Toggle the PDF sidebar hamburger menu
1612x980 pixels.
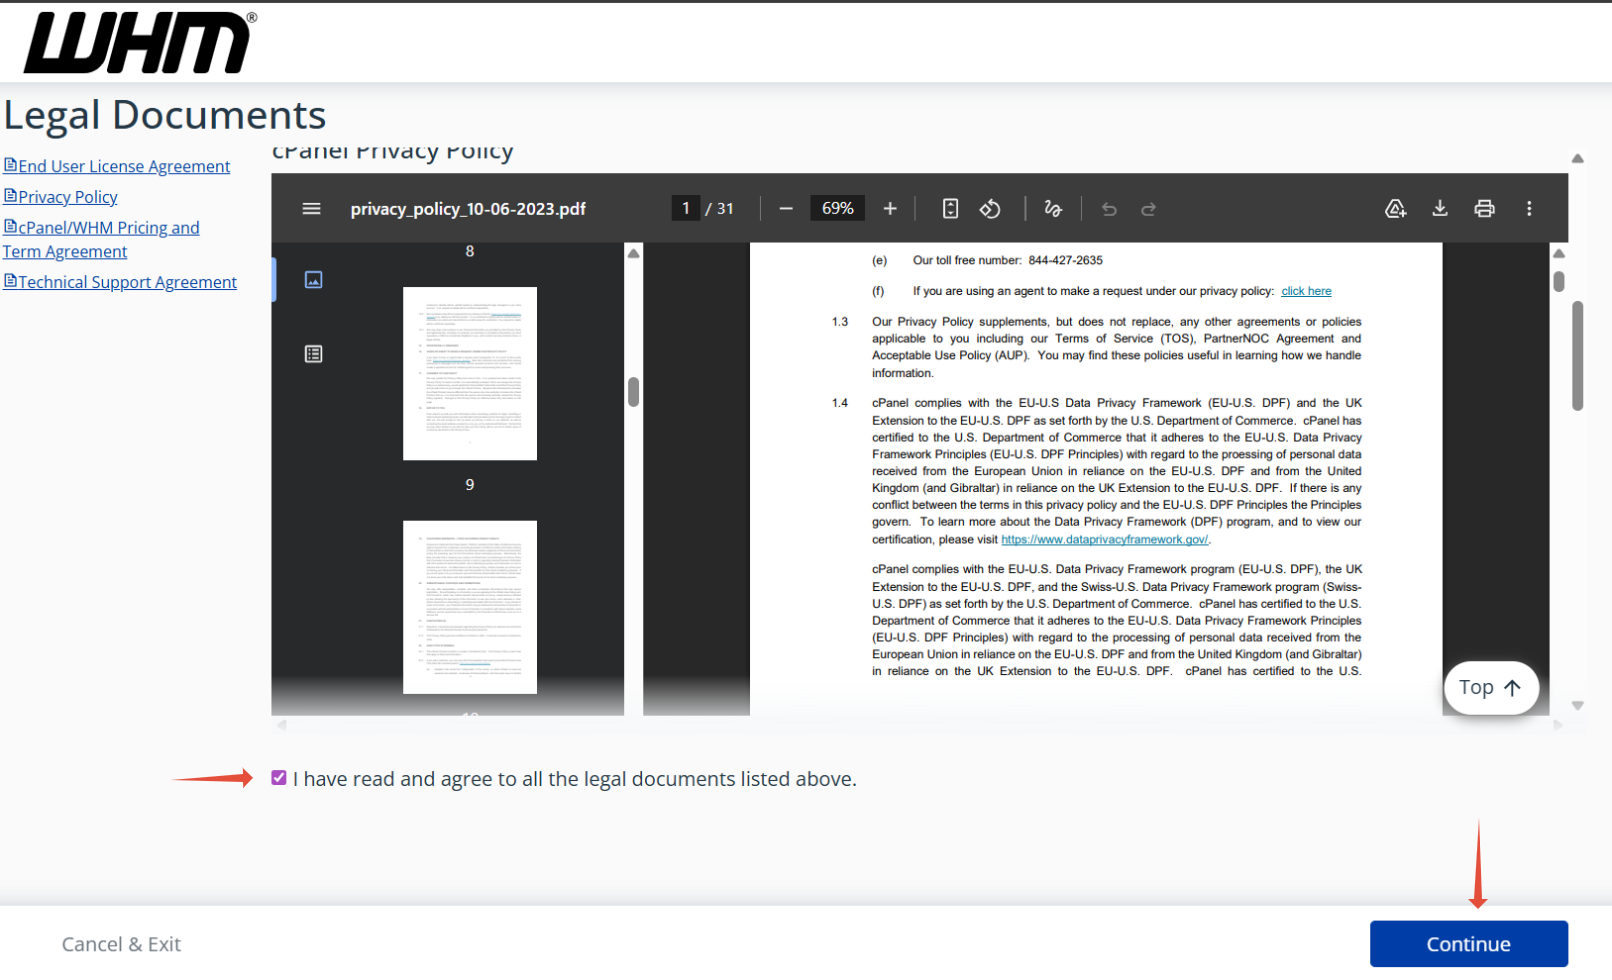pos(311,209)
